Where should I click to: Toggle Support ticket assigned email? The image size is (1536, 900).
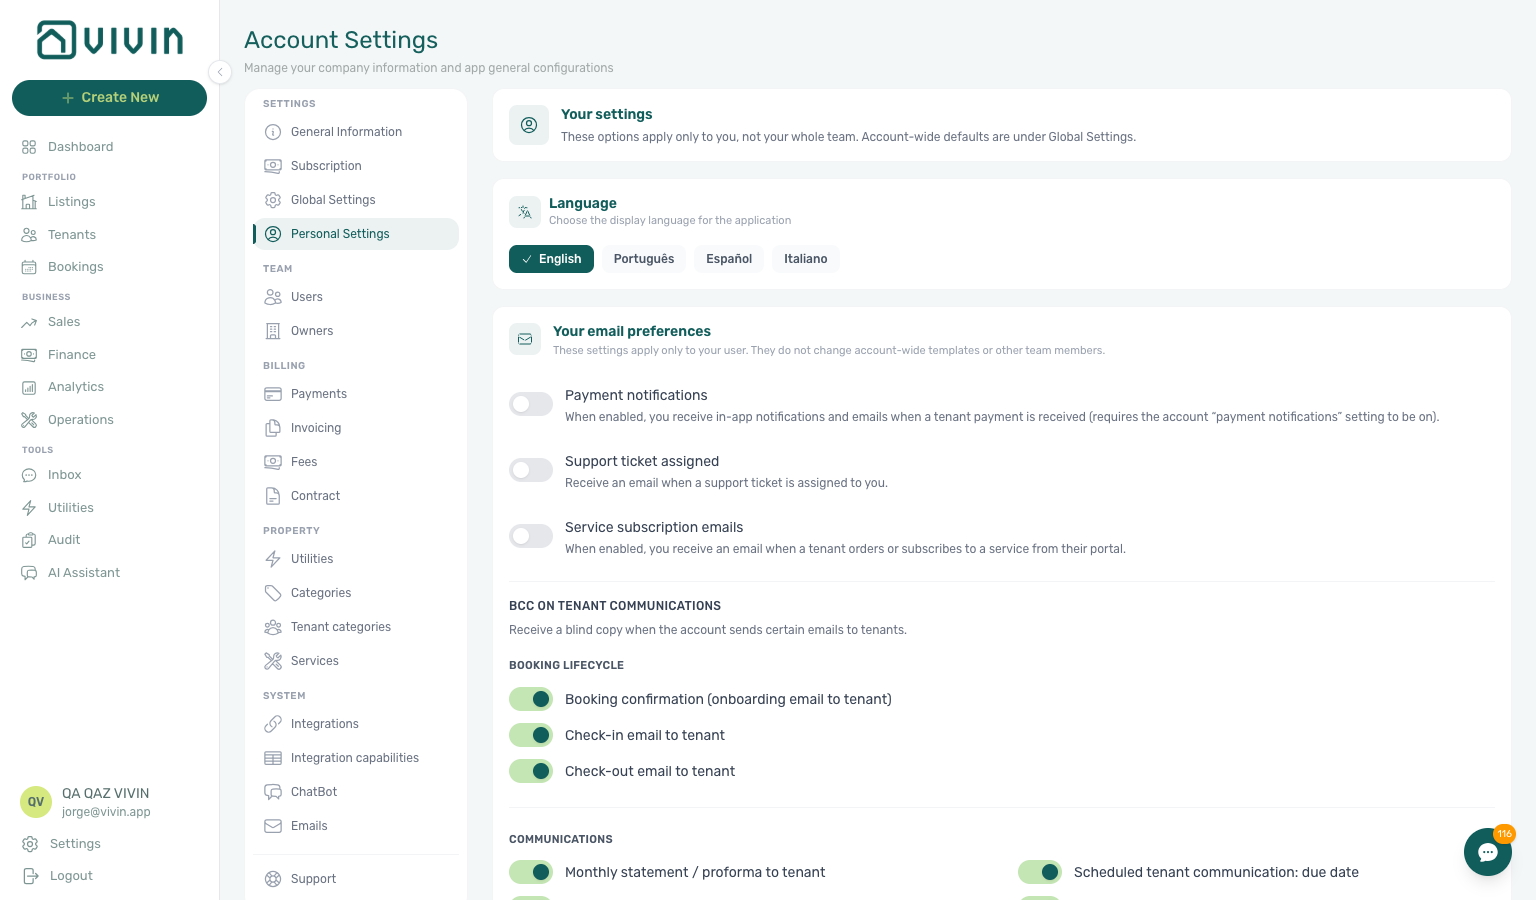[x=531, y=470]
